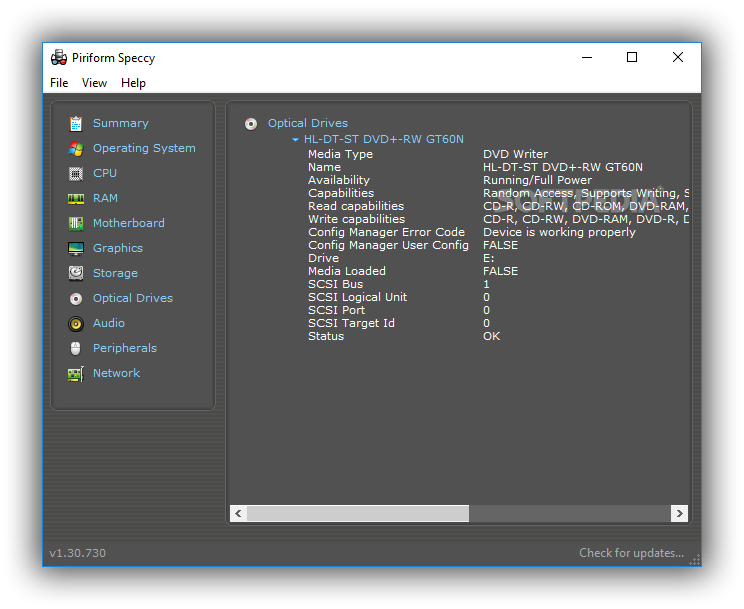Click the window resize grip
744x609 pixels.
point(695,560)
